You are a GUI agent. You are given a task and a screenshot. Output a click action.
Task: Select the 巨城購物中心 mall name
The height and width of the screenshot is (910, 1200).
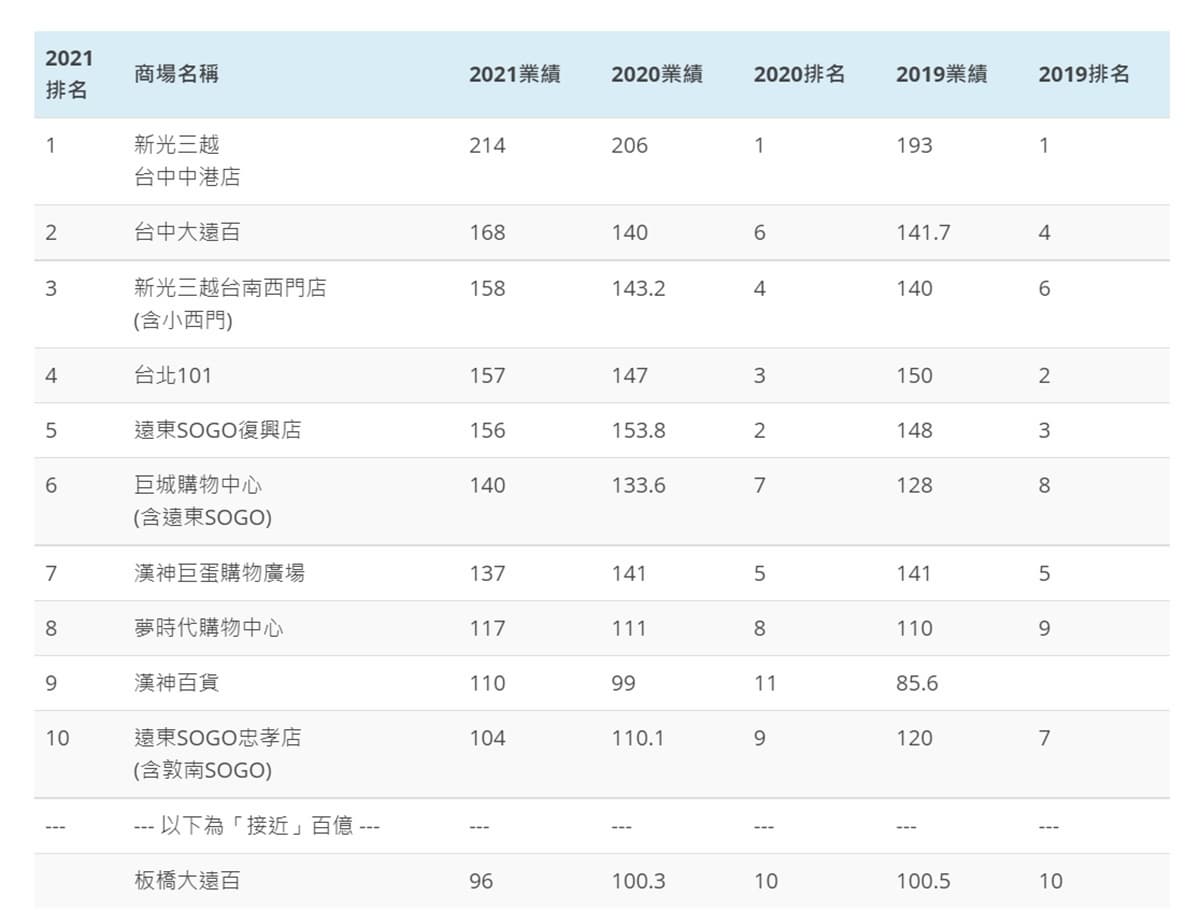coord(198,485)
